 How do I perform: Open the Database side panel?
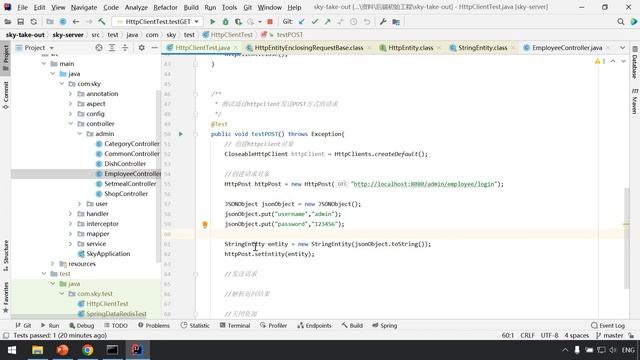(x=635, y=62)
